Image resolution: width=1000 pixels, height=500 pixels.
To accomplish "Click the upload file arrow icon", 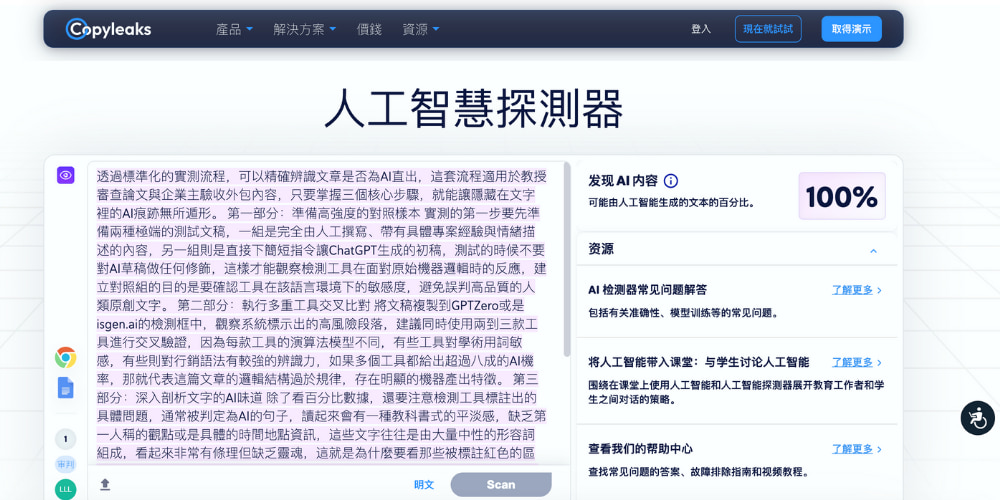I will pyautogui.click(x=105, y=485).
